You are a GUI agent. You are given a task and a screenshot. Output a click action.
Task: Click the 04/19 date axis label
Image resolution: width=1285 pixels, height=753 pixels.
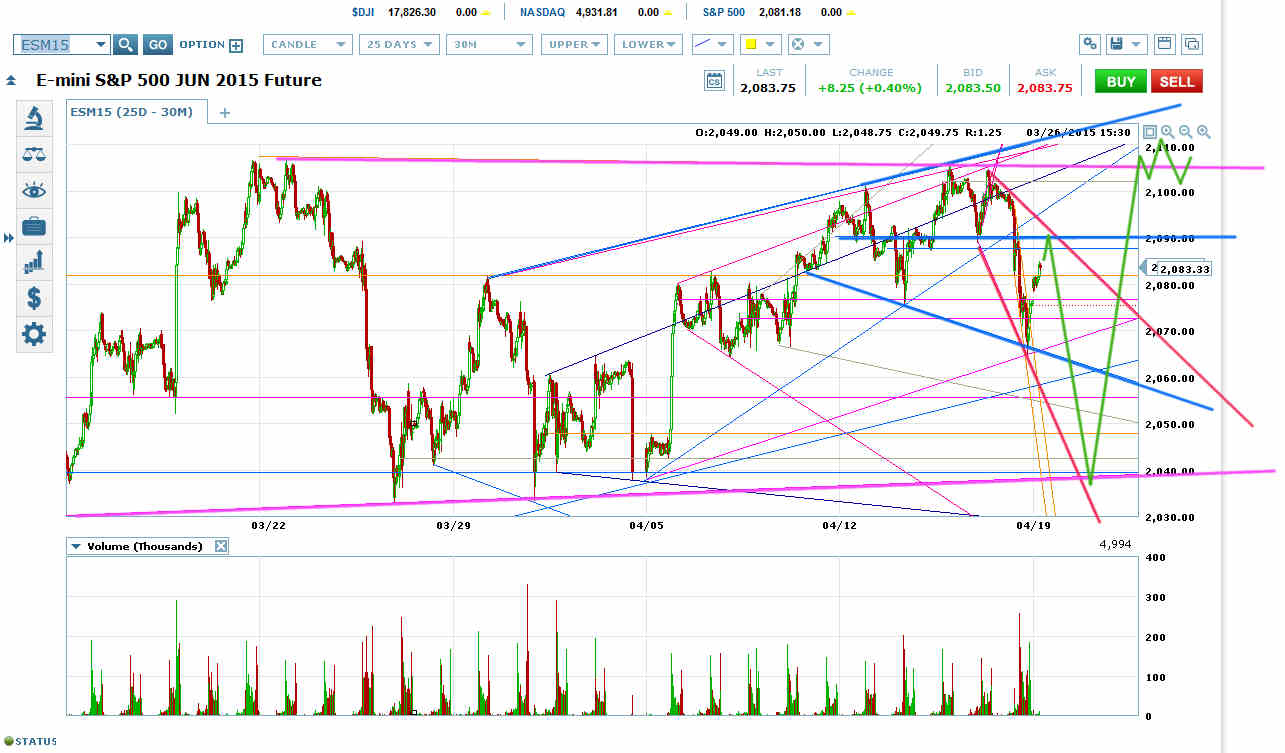pos(1032,525)
